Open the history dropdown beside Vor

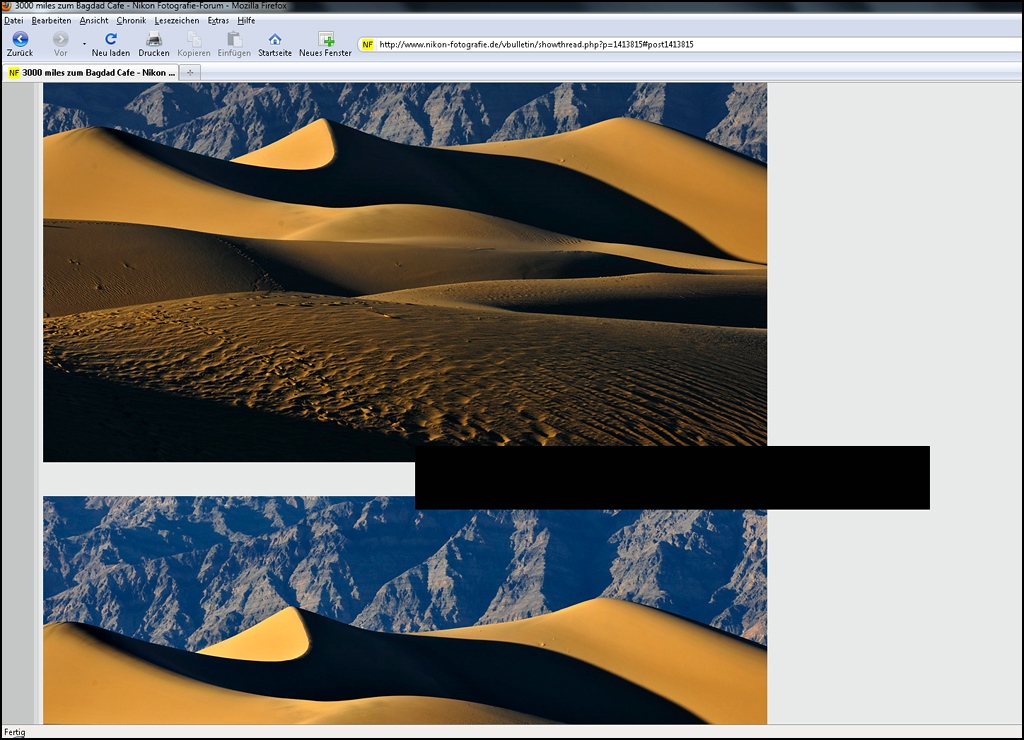point(84,44)
